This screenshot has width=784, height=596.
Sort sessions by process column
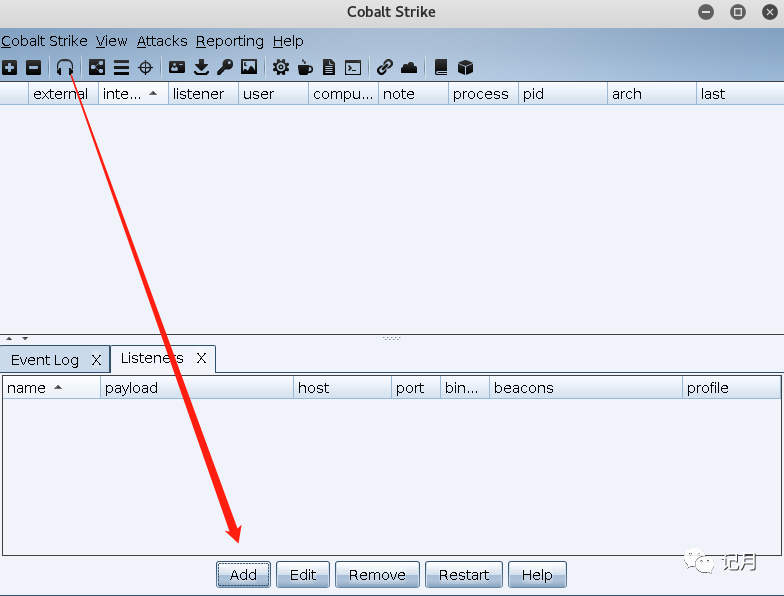pyautogui.click(x=483, y=94)
